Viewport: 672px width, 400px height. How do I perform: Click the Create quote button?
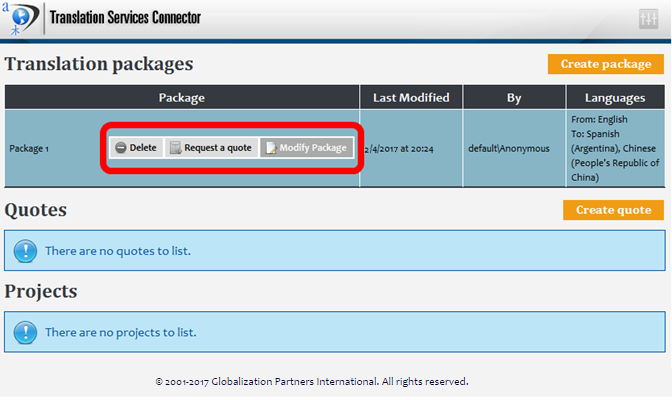[x=613, y=210]
